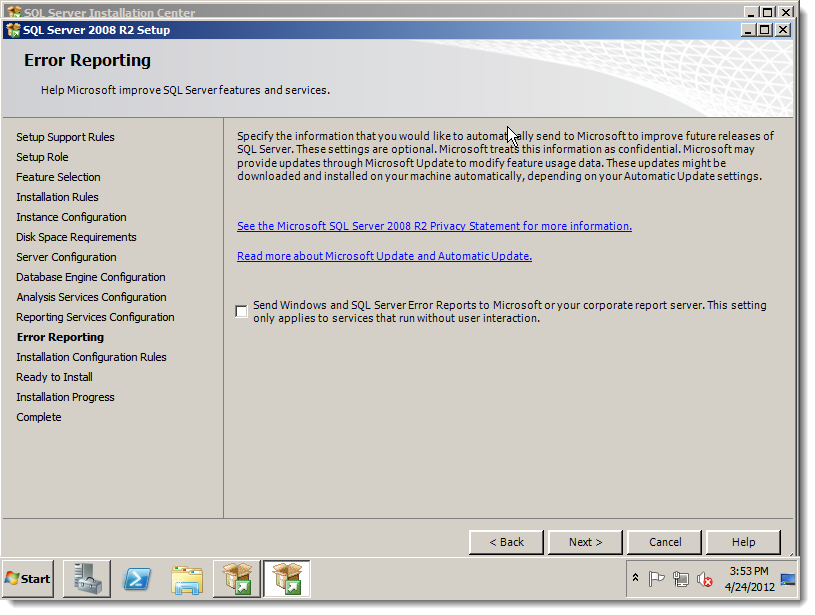The width and height of the screenshot is (815, 615).
Task: Select the Analysis Services Configuration step
Action: point(91,297)
